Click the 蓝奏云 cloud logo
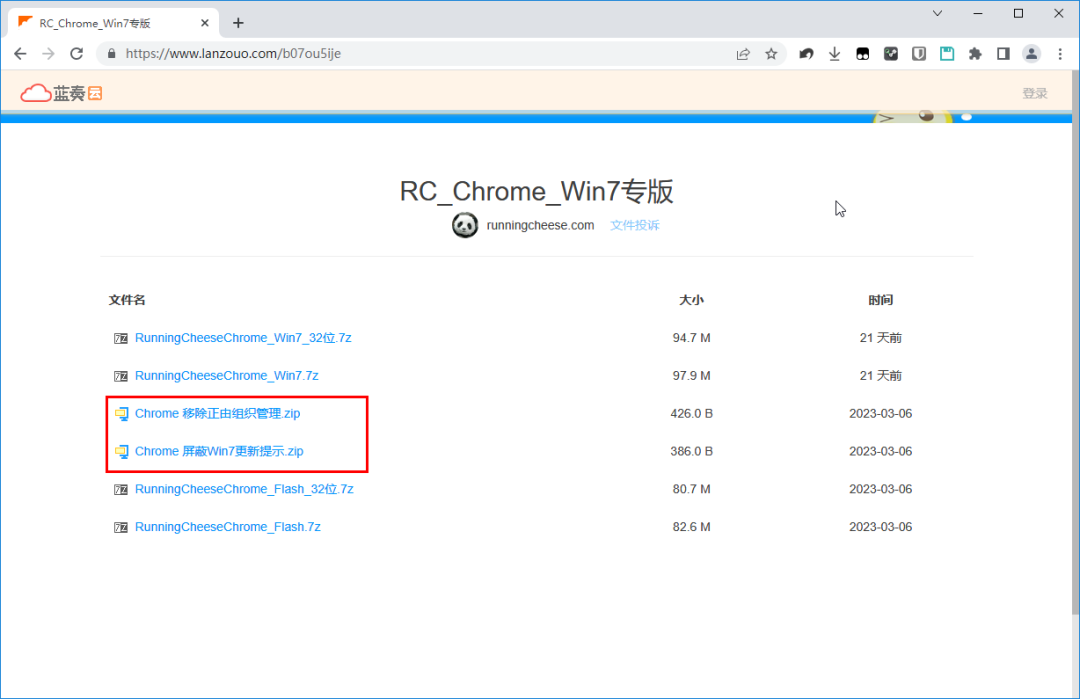Viewport: 1080px width, 699px height. pyautogui.click(x=61, y=93)
